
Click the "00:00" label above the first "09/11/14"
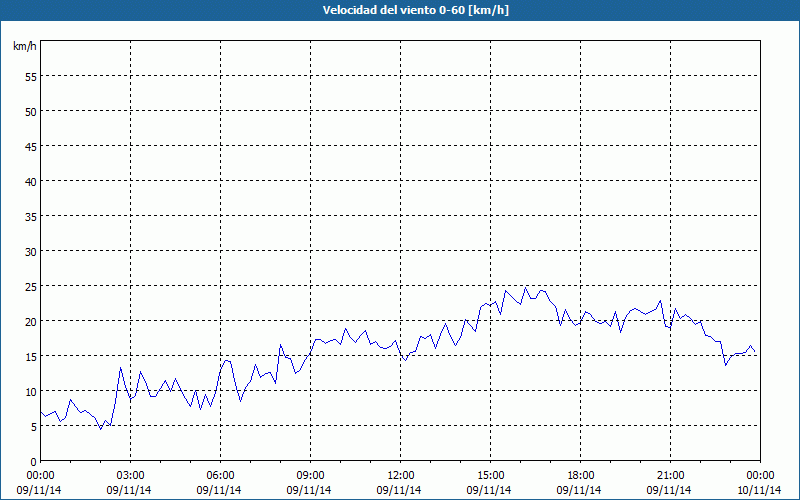point(40,476)
